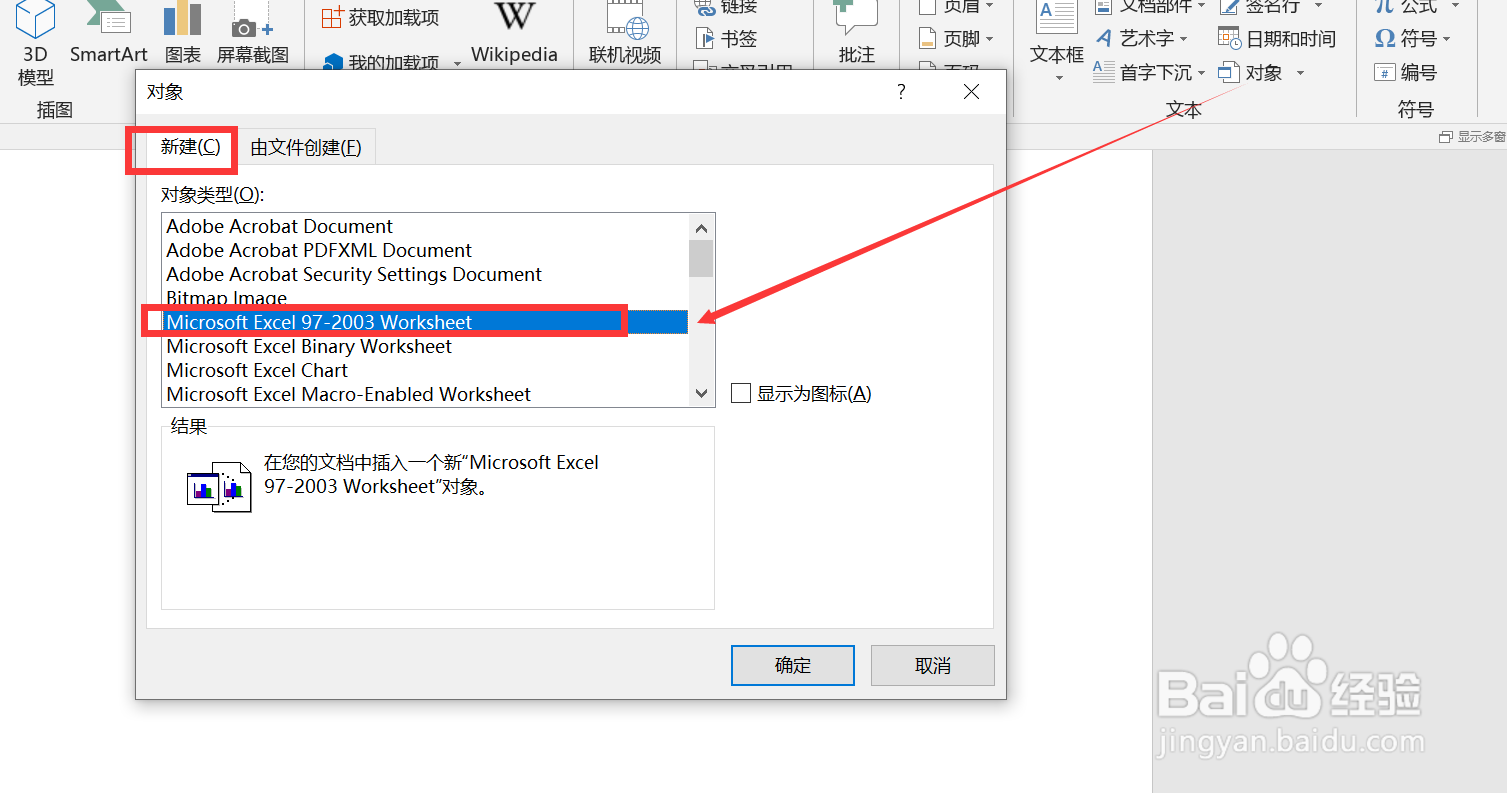Open the 页脚 footer menu
This screenshot has width=1507, height=793.
click(x=956, y=39)
